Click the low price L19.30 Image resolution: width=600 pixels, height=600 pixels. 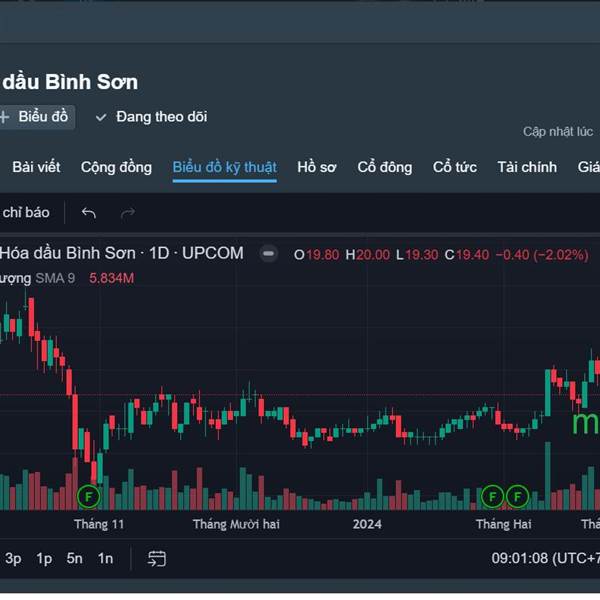click(417, 255)
